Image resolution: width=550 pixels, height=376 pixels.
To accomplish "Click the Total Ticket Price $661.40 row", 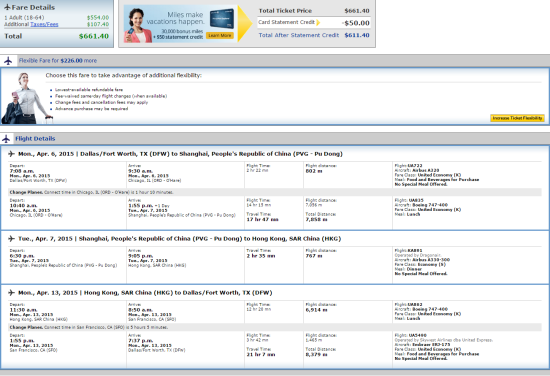I will pyautogui.click(x=314, y=11).
